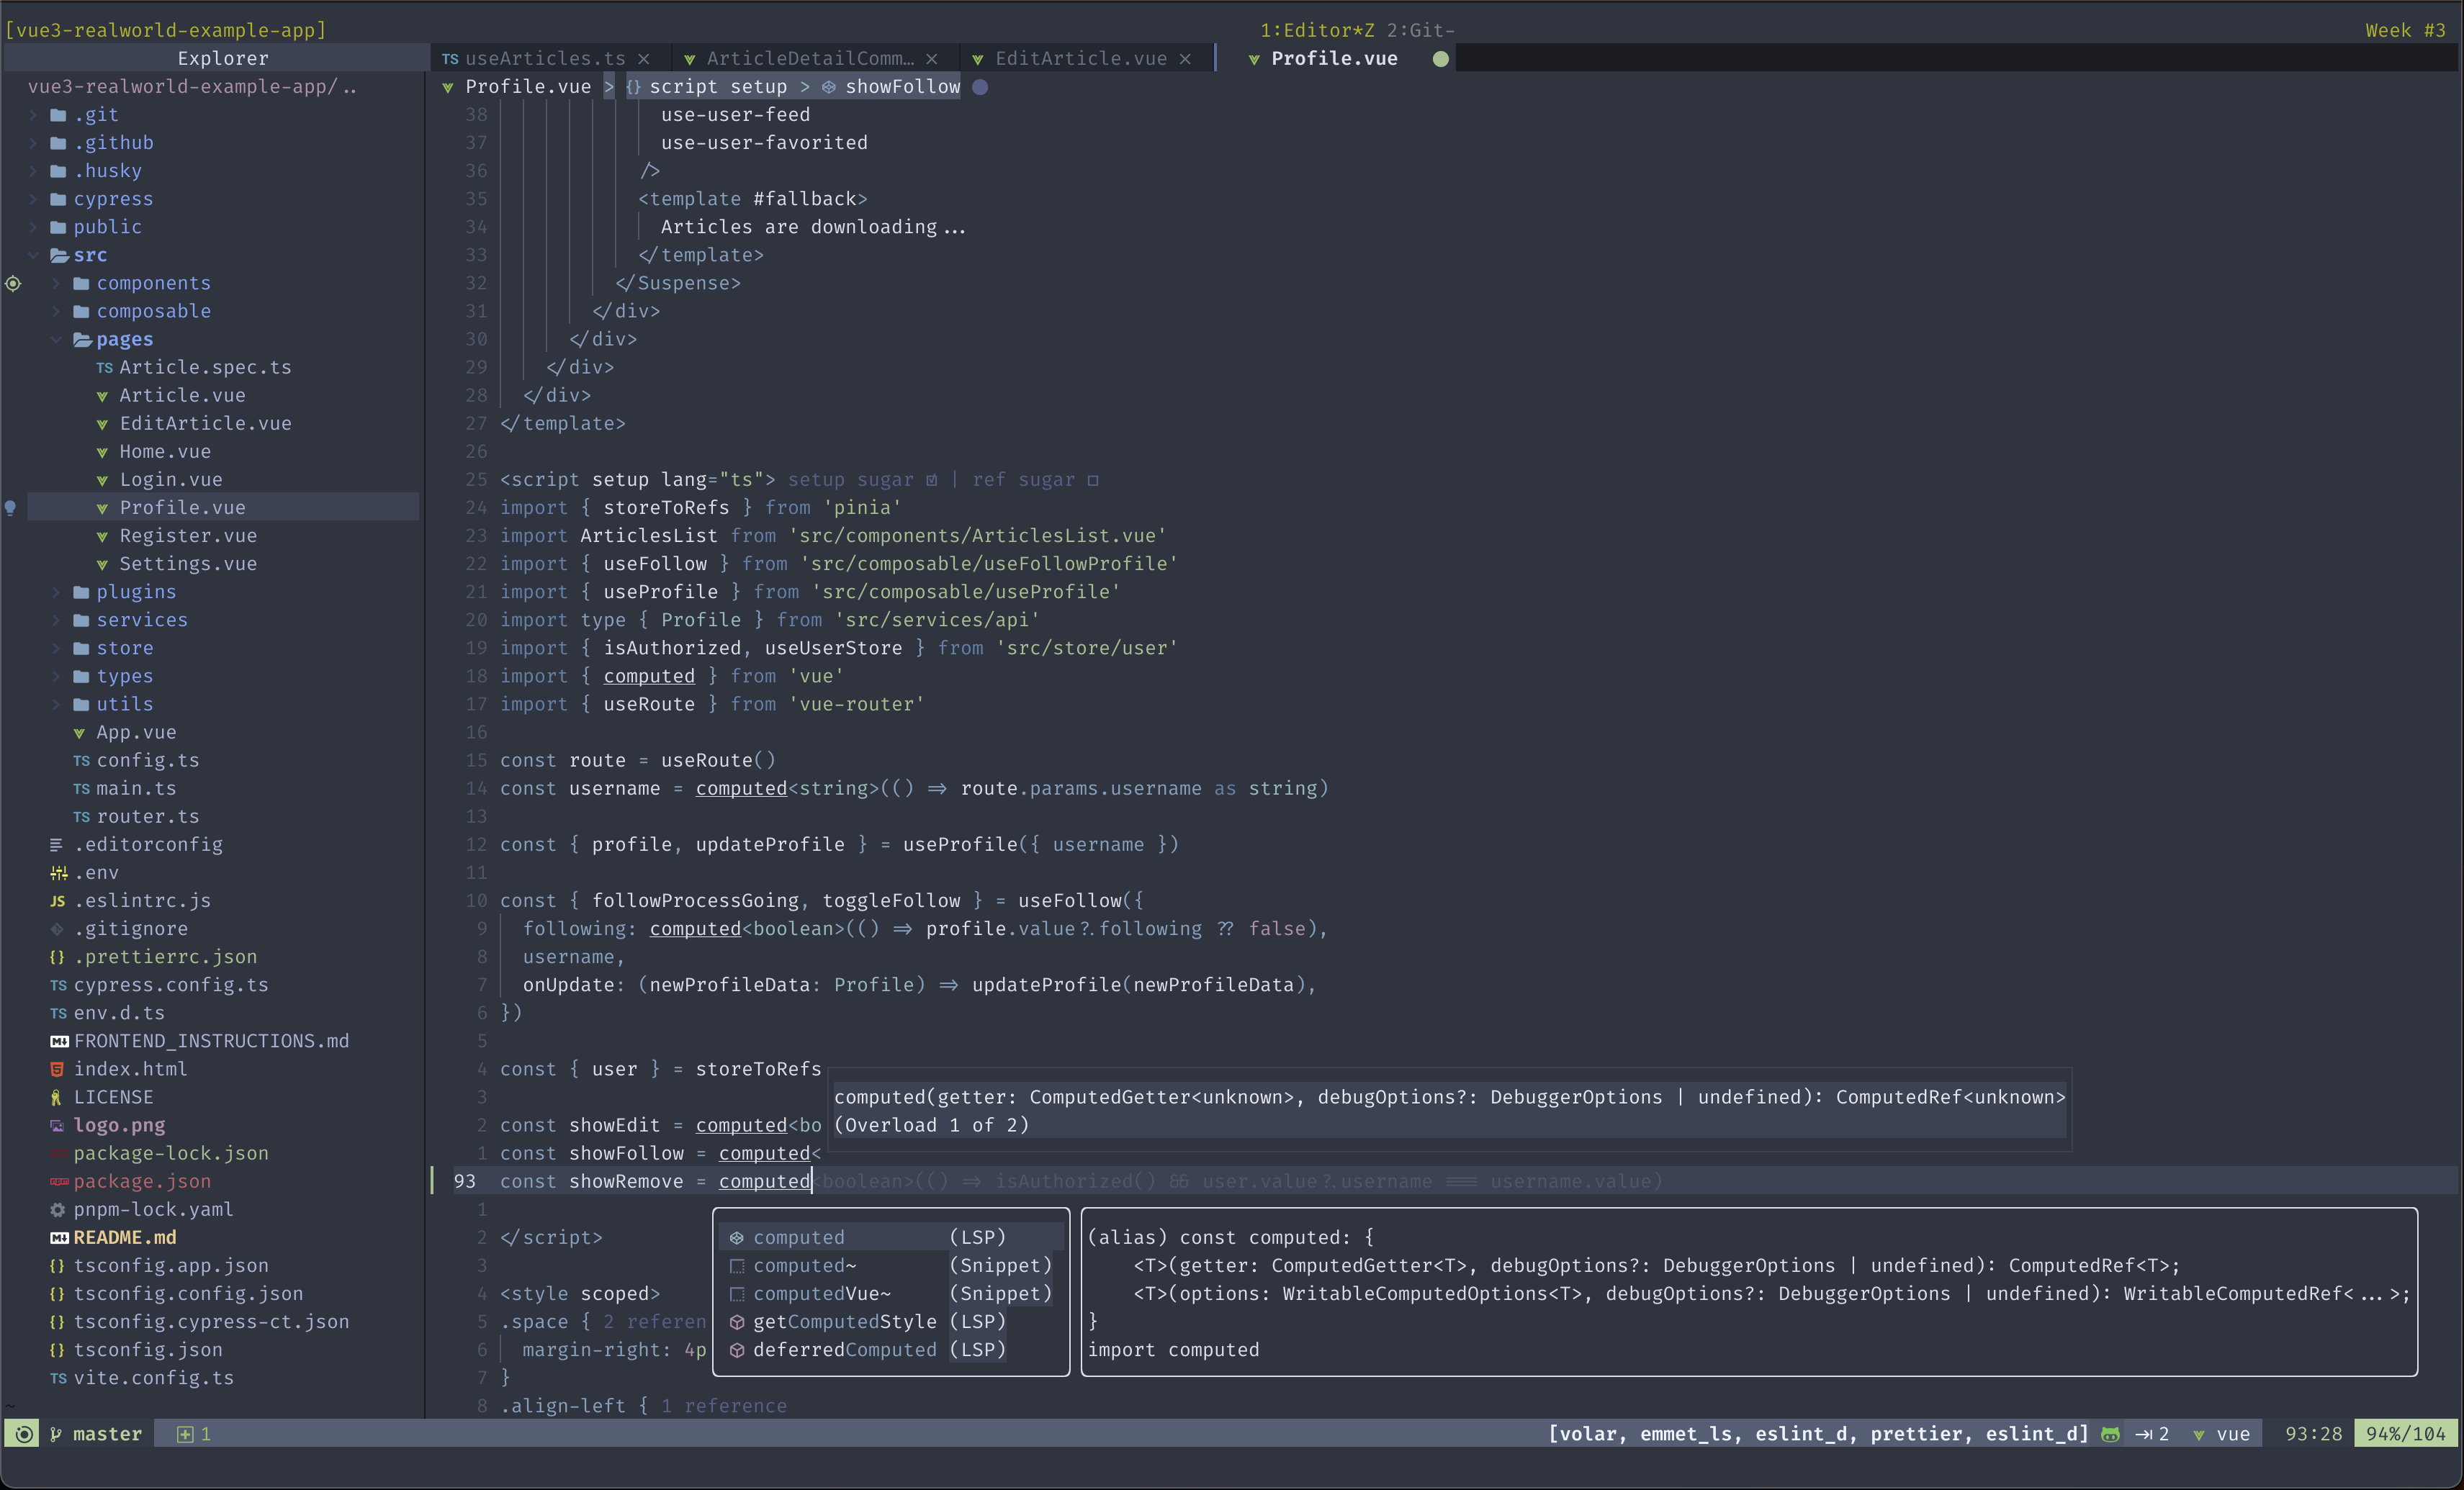This screenshot has height=1490, width=2464.
Task: Click the unsaved-changes dot on Profile.vue tab
Action: pyautogui.click(x=1440, y=59)
